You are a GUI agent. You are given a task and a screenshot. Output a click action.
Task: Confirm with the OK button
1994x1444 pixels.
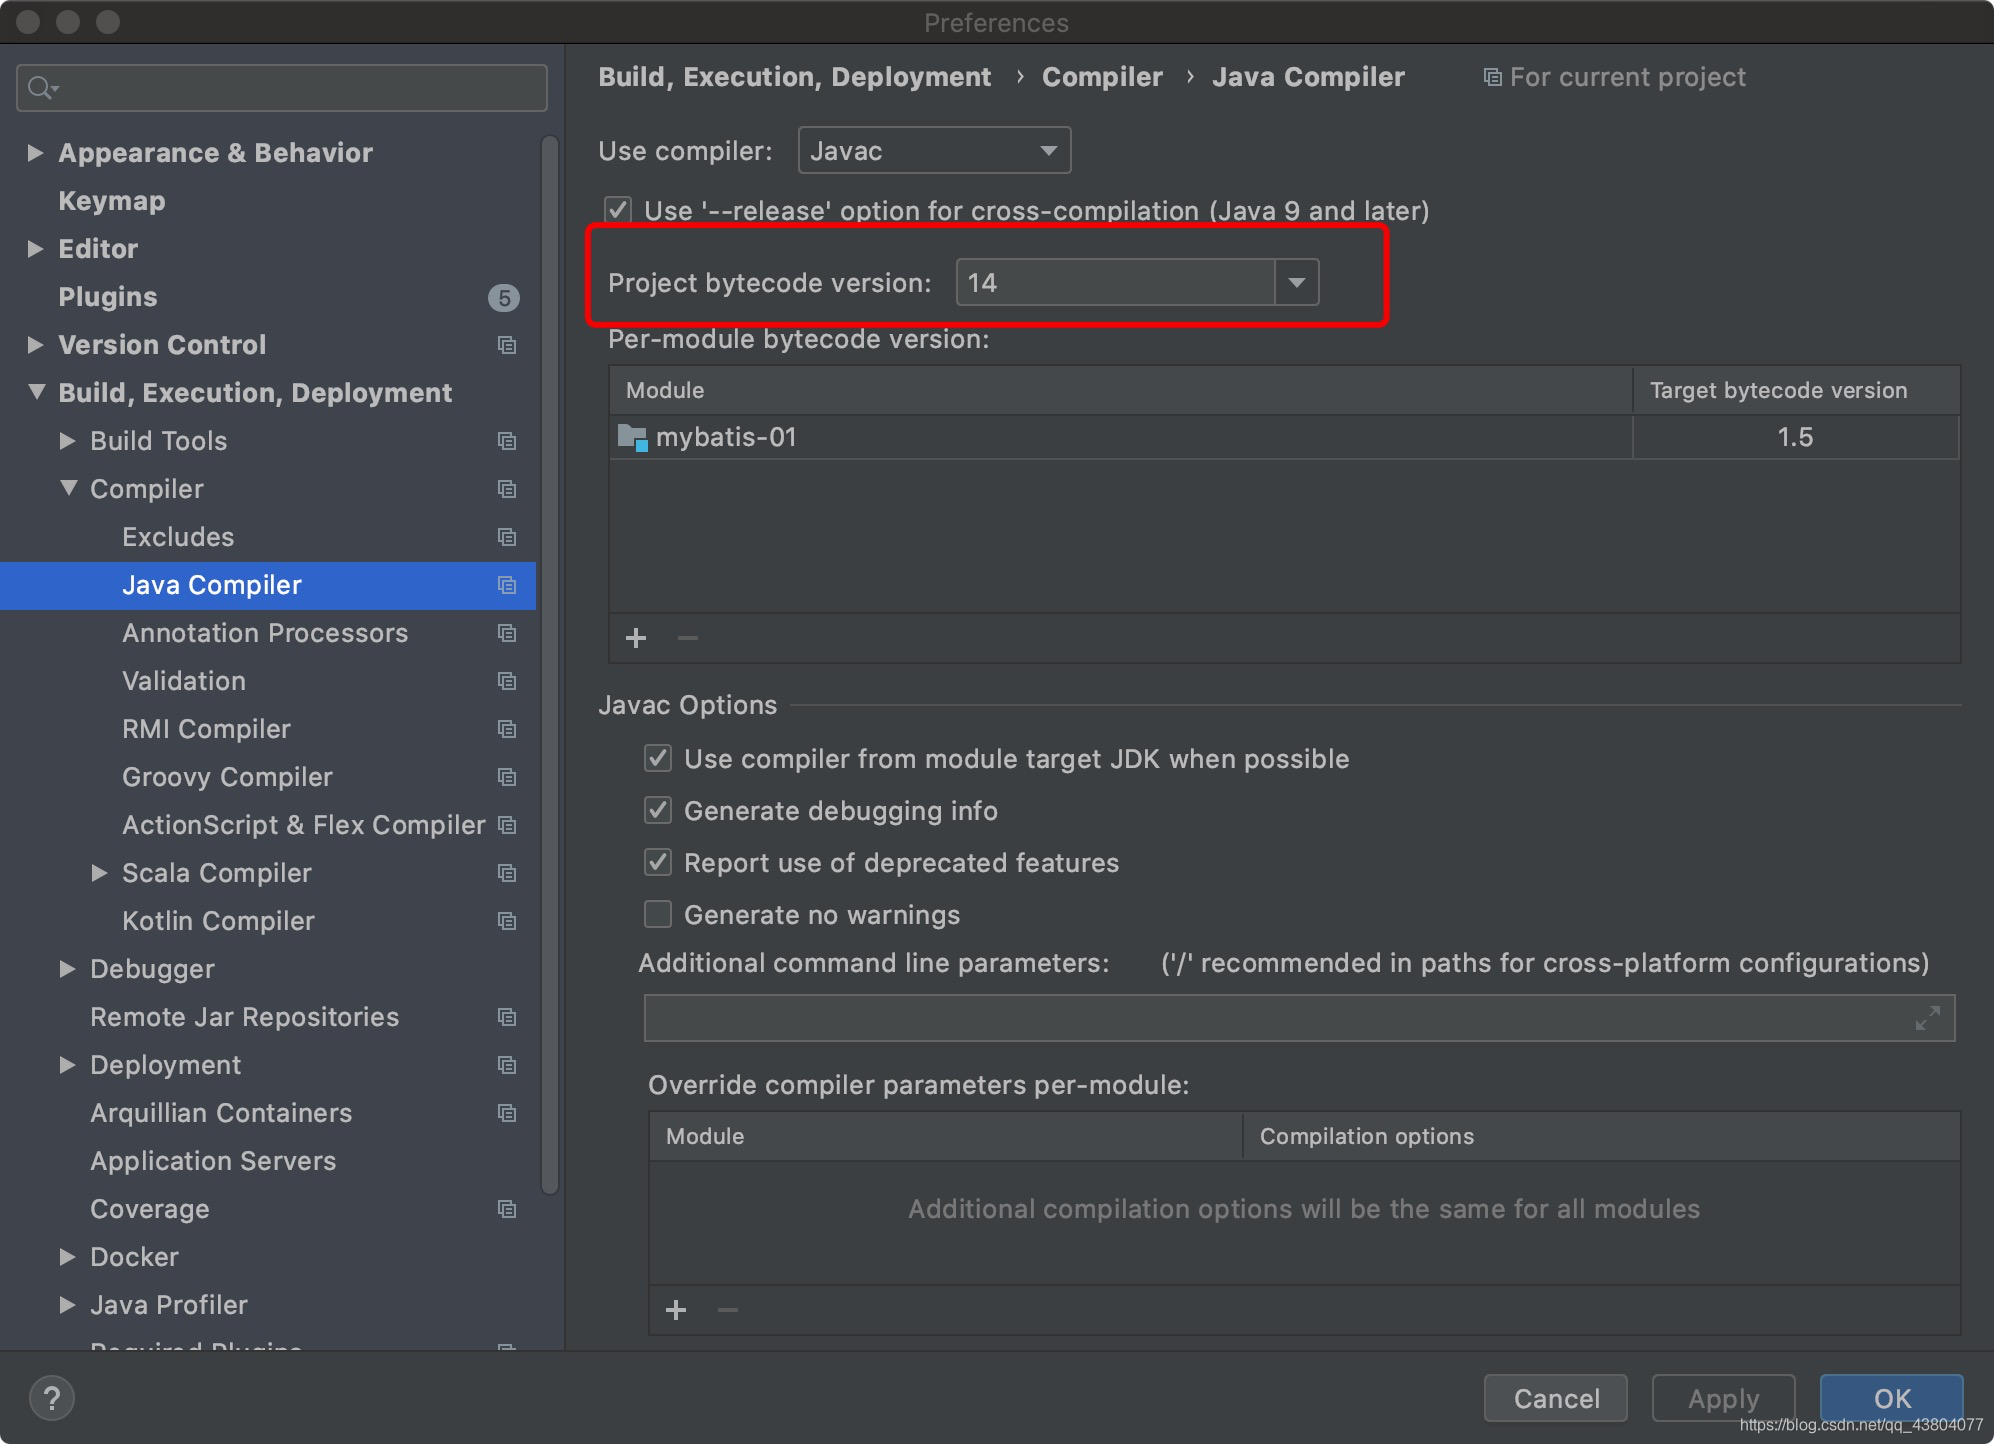[1891, 1398]
